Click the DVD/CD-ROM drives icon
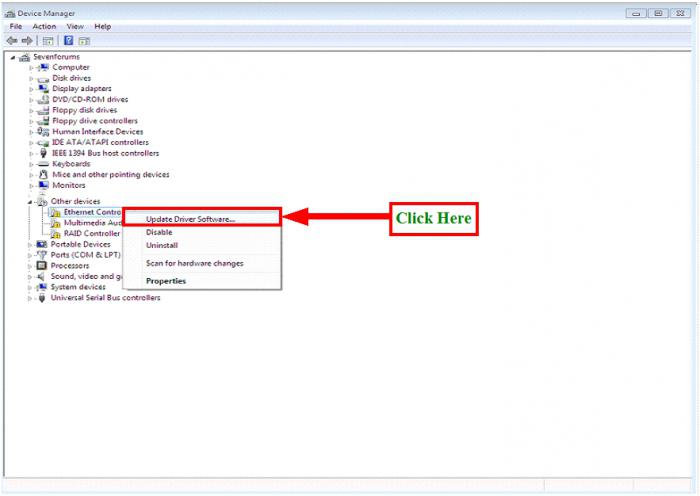 pos(43,100)
